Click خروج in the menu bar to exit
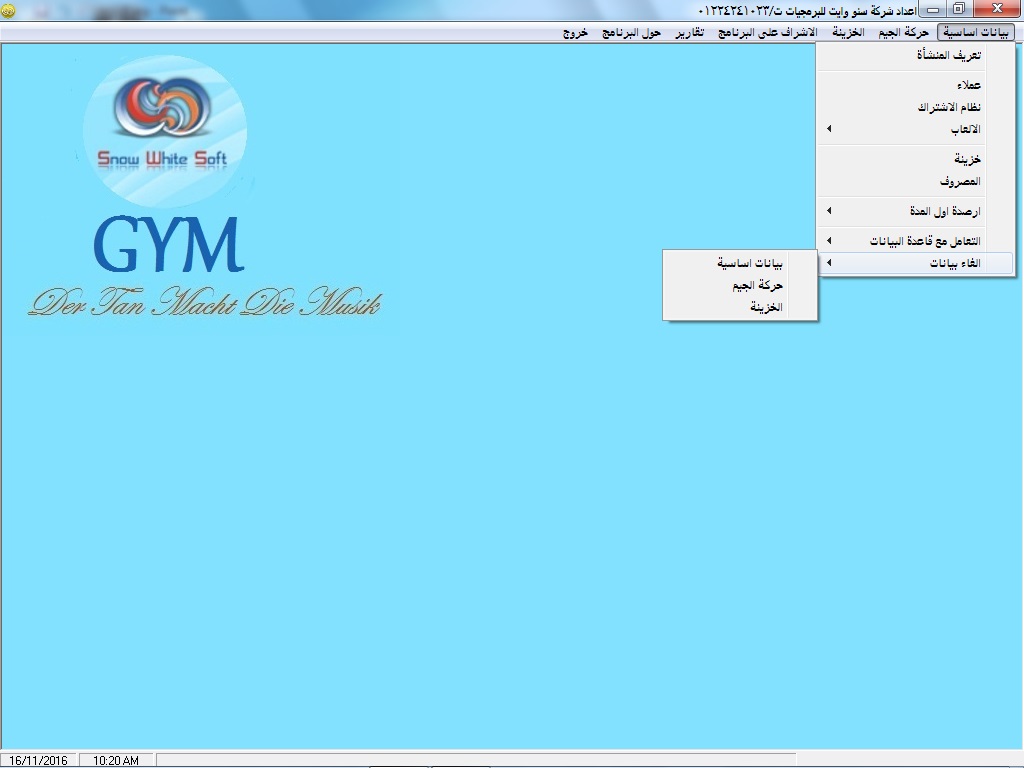Viewport: 1024px width, 768px height. 575,32
